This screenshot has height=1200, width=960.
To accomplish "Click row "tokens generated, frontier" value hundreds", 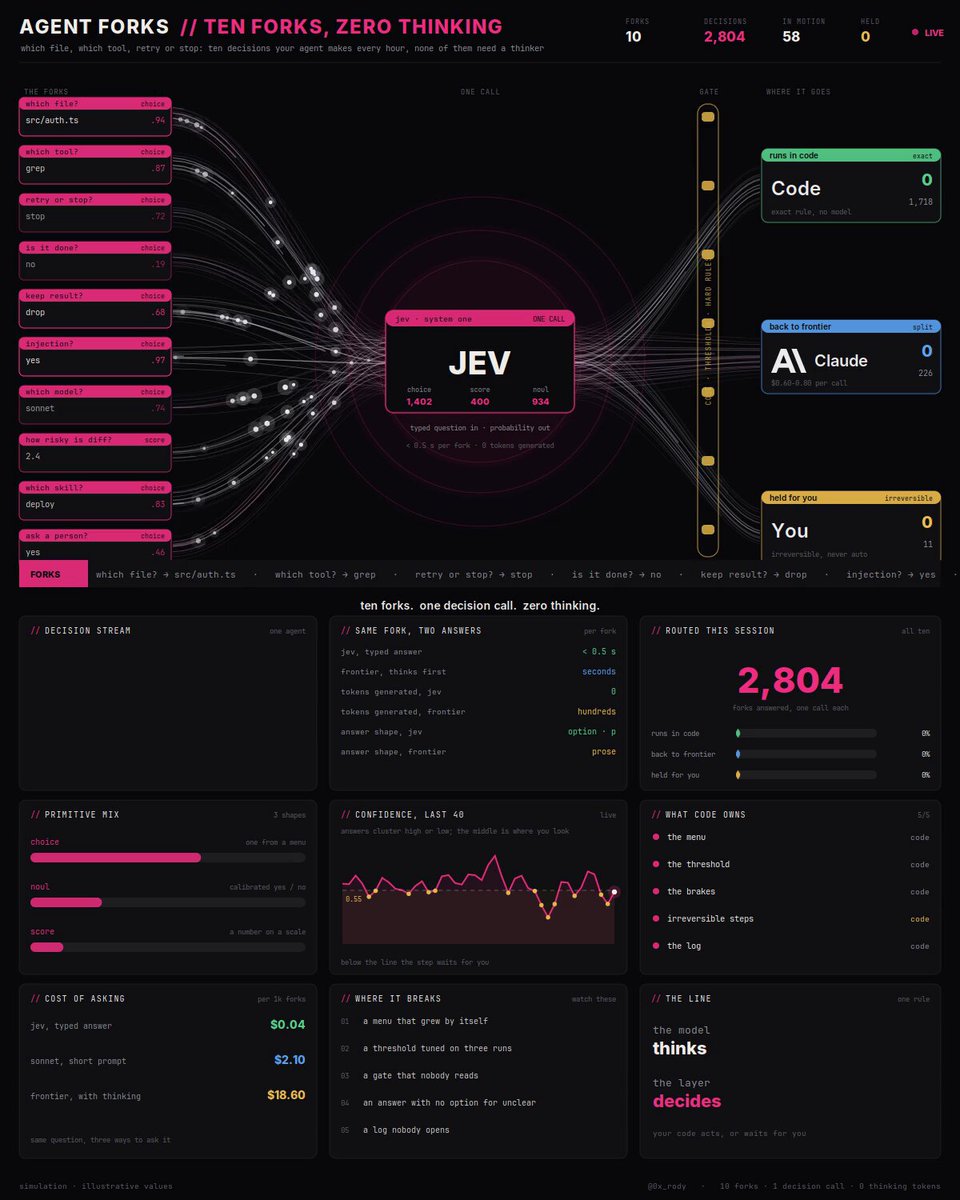I will 597,712.
